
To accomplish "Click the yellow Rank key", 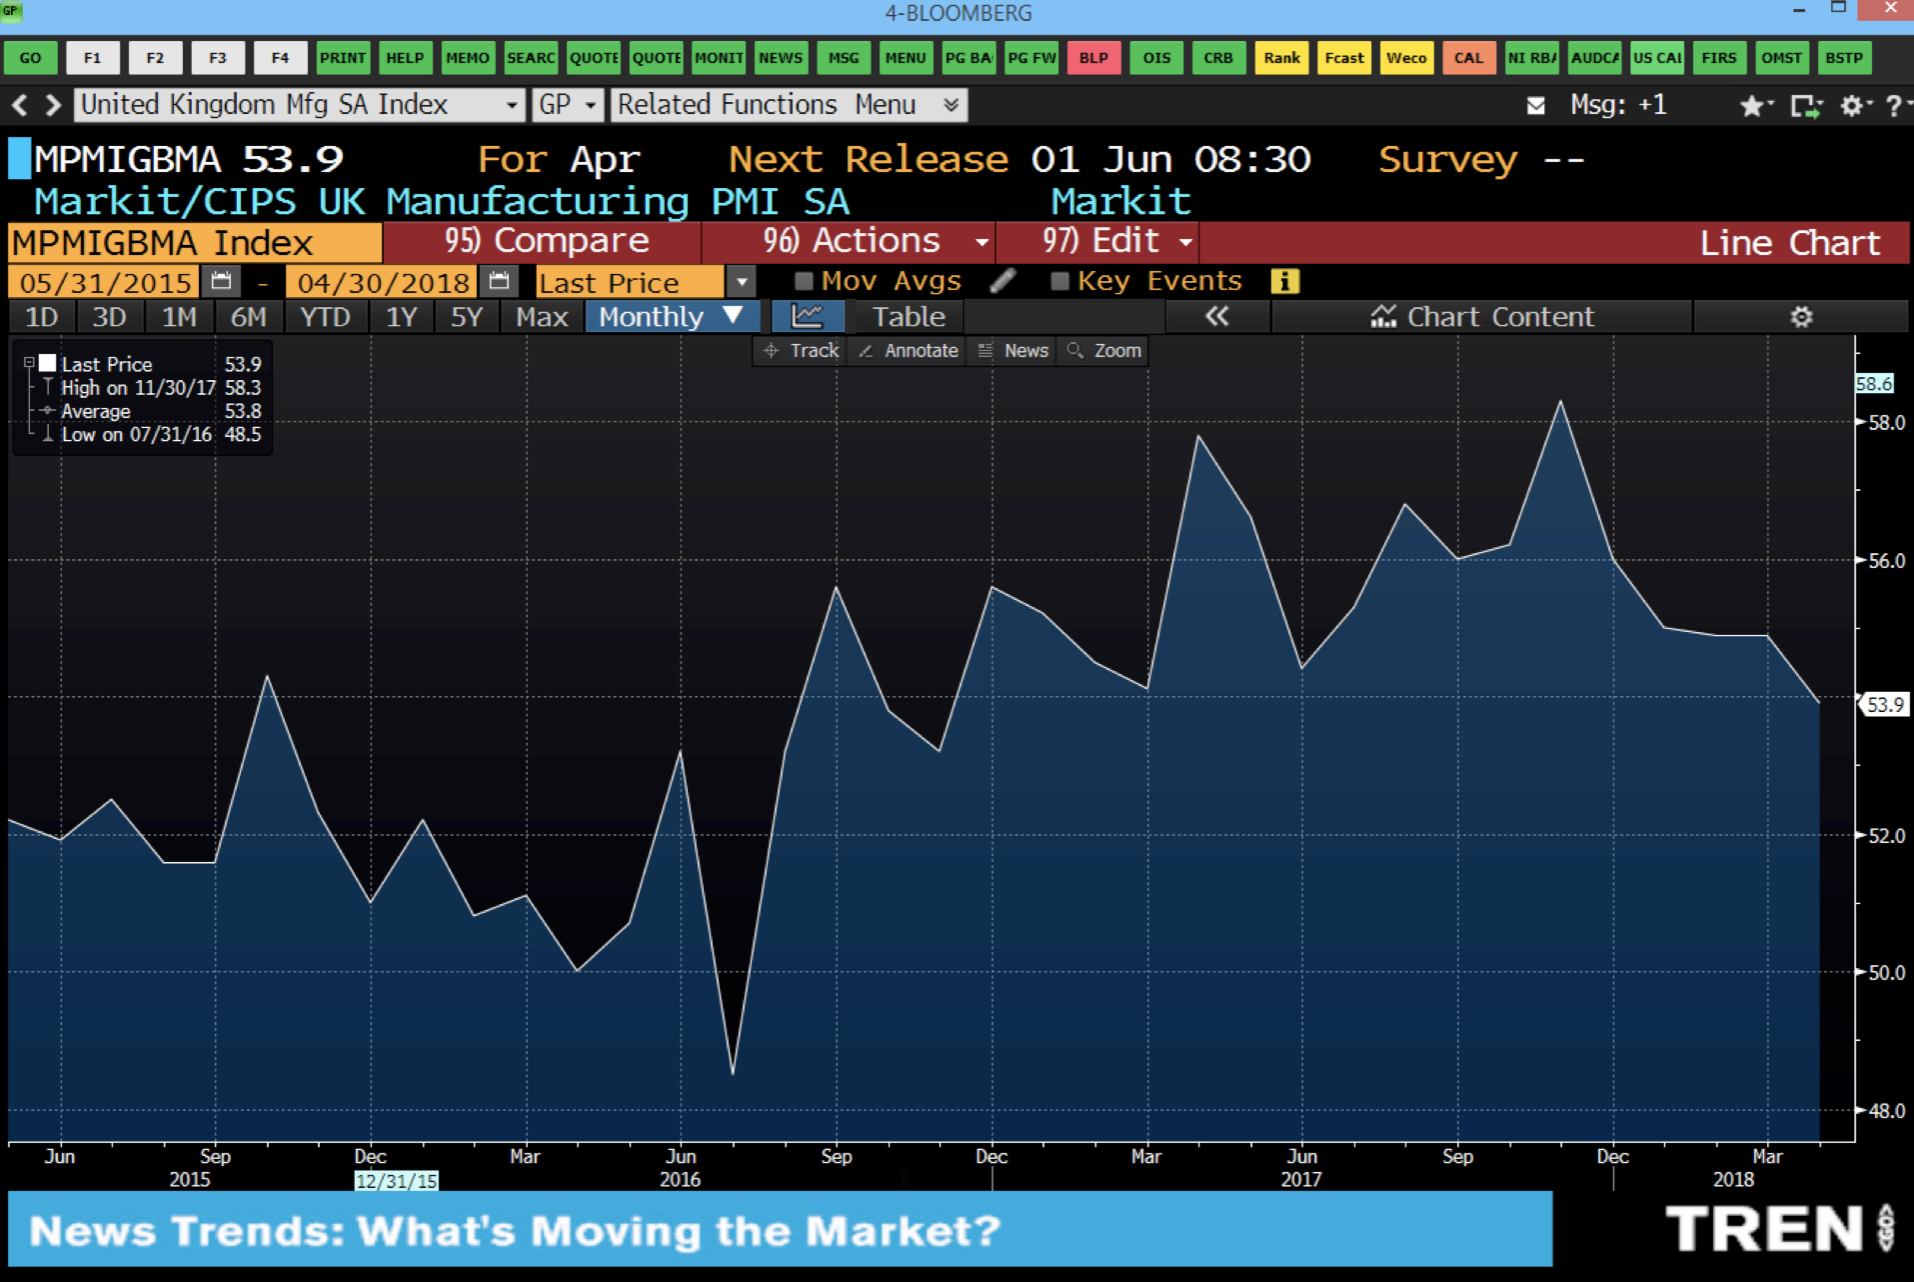I will click(1281, 58).
